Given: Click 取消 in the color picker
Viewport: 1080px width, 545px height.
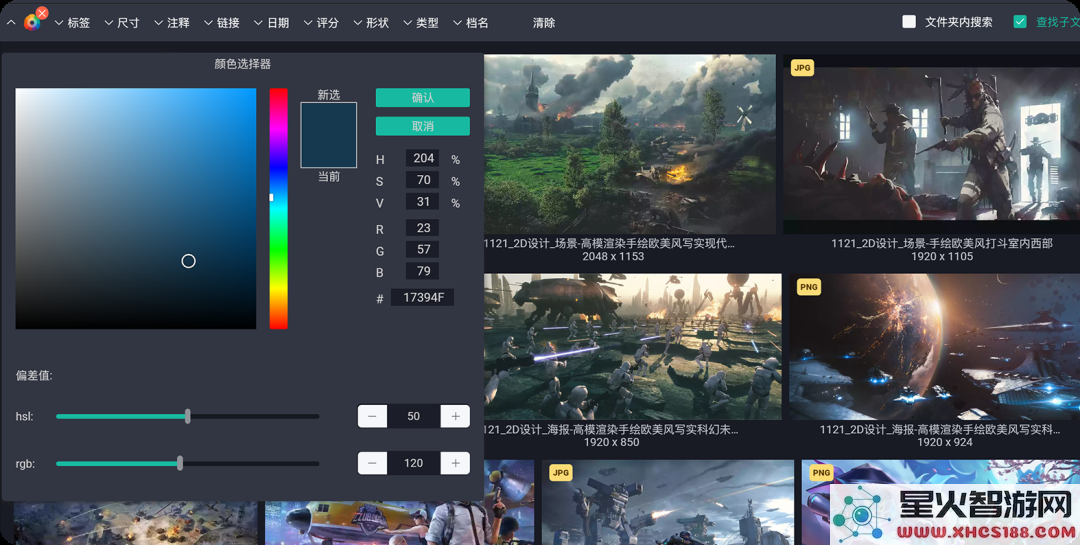Looking at the screenshot, I should (x=423, y=126).
